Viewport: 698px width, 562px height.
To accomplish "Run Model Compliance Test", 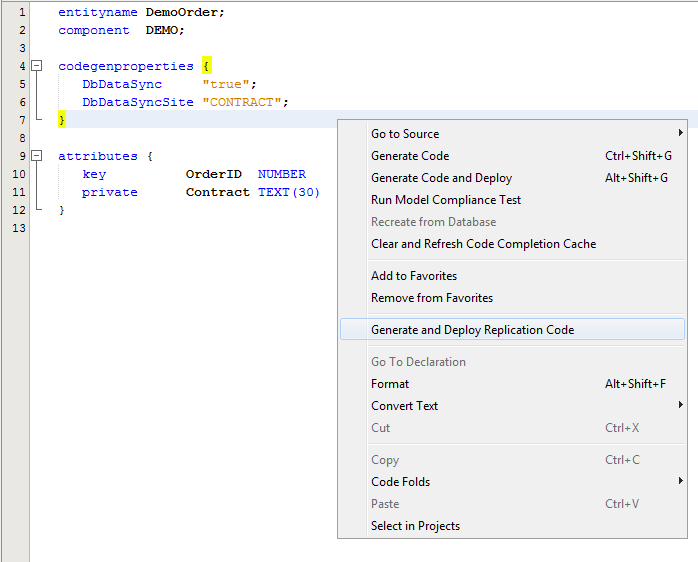I will click(446, 200).
